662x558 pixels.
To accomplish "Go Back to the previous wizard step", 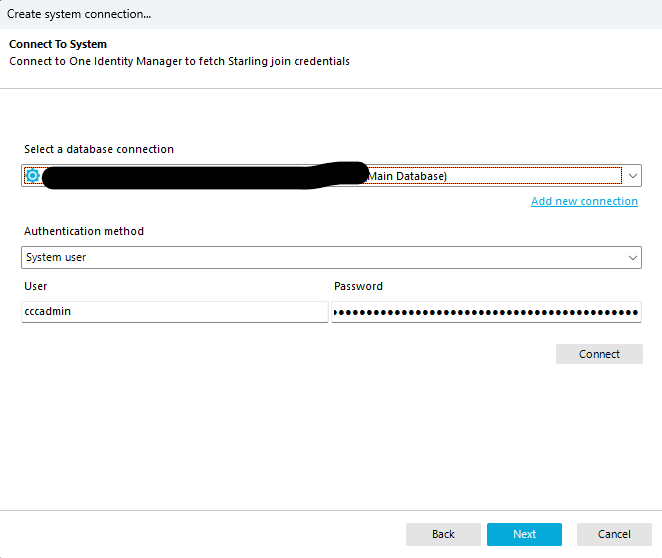I will tap(443, 534).
